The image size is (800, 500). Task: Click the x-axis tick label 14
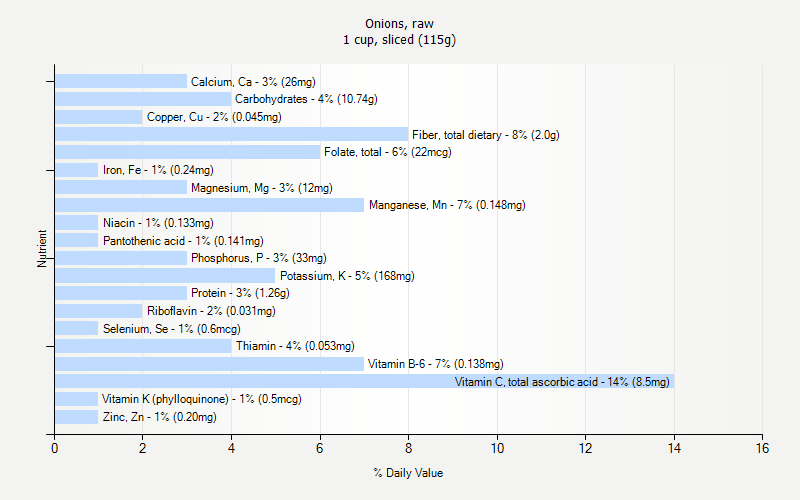coord(674,448)
